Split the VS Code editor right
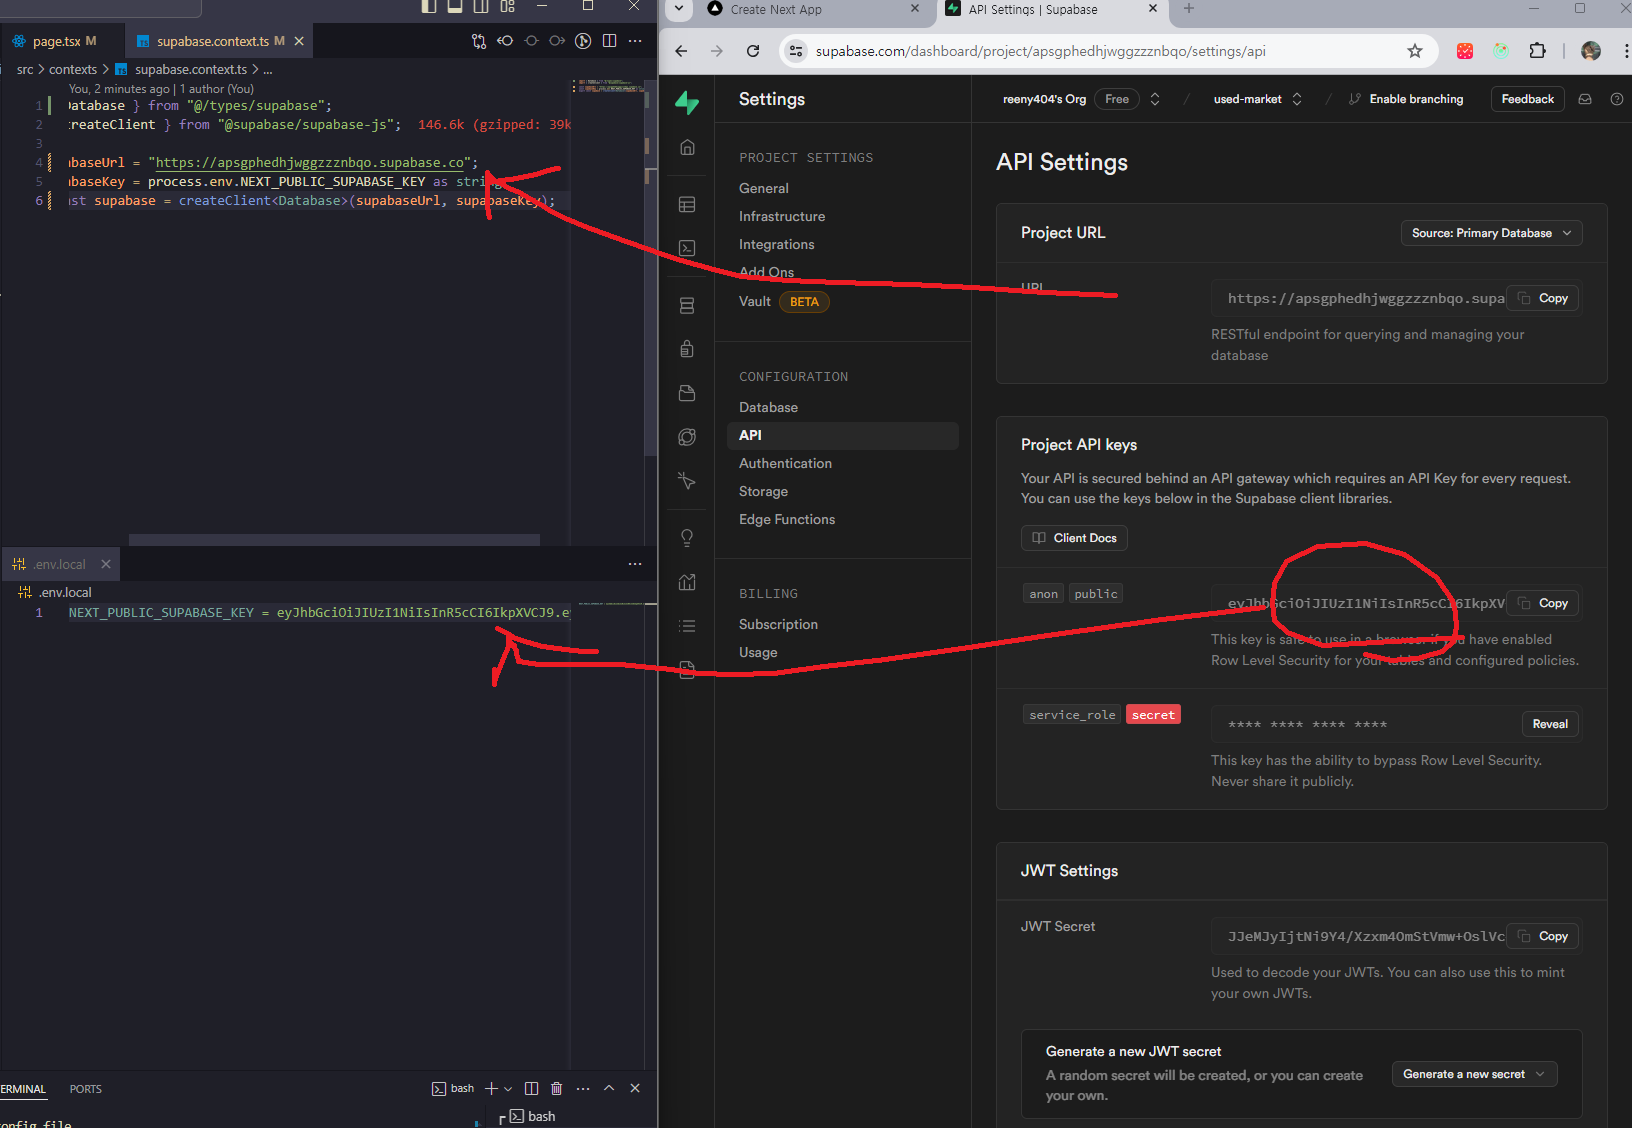The width and height of the screenshot is (1632, 1128). tap(609, 41)
